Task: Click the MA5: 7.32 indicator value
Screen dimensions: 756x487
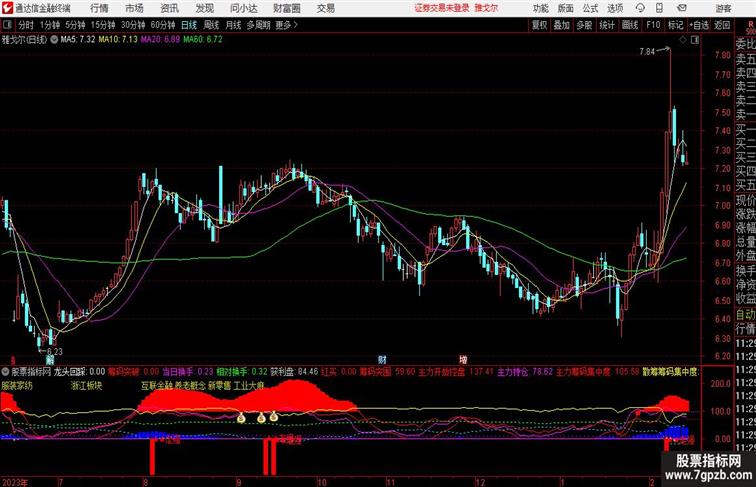Action: [x=78, y=40]
